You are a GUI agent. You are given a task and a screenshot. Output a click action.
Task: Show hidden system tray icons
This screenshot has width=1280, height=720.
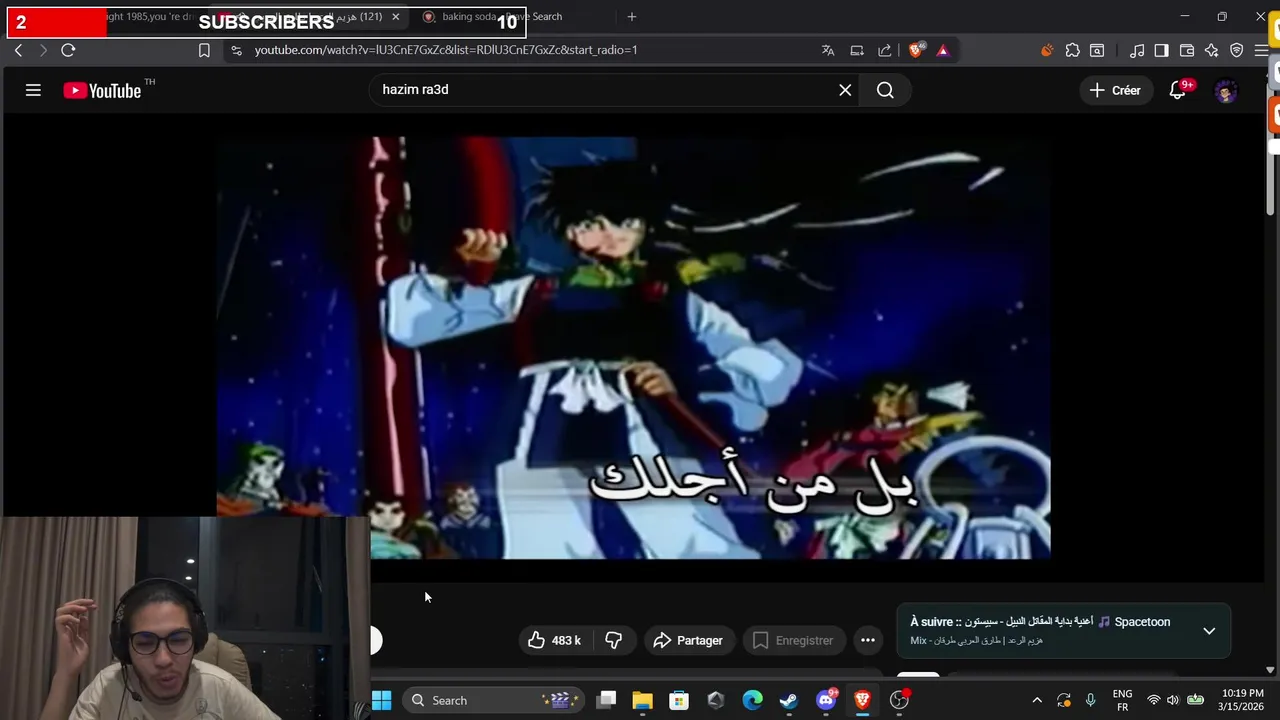coord(1037,700)
